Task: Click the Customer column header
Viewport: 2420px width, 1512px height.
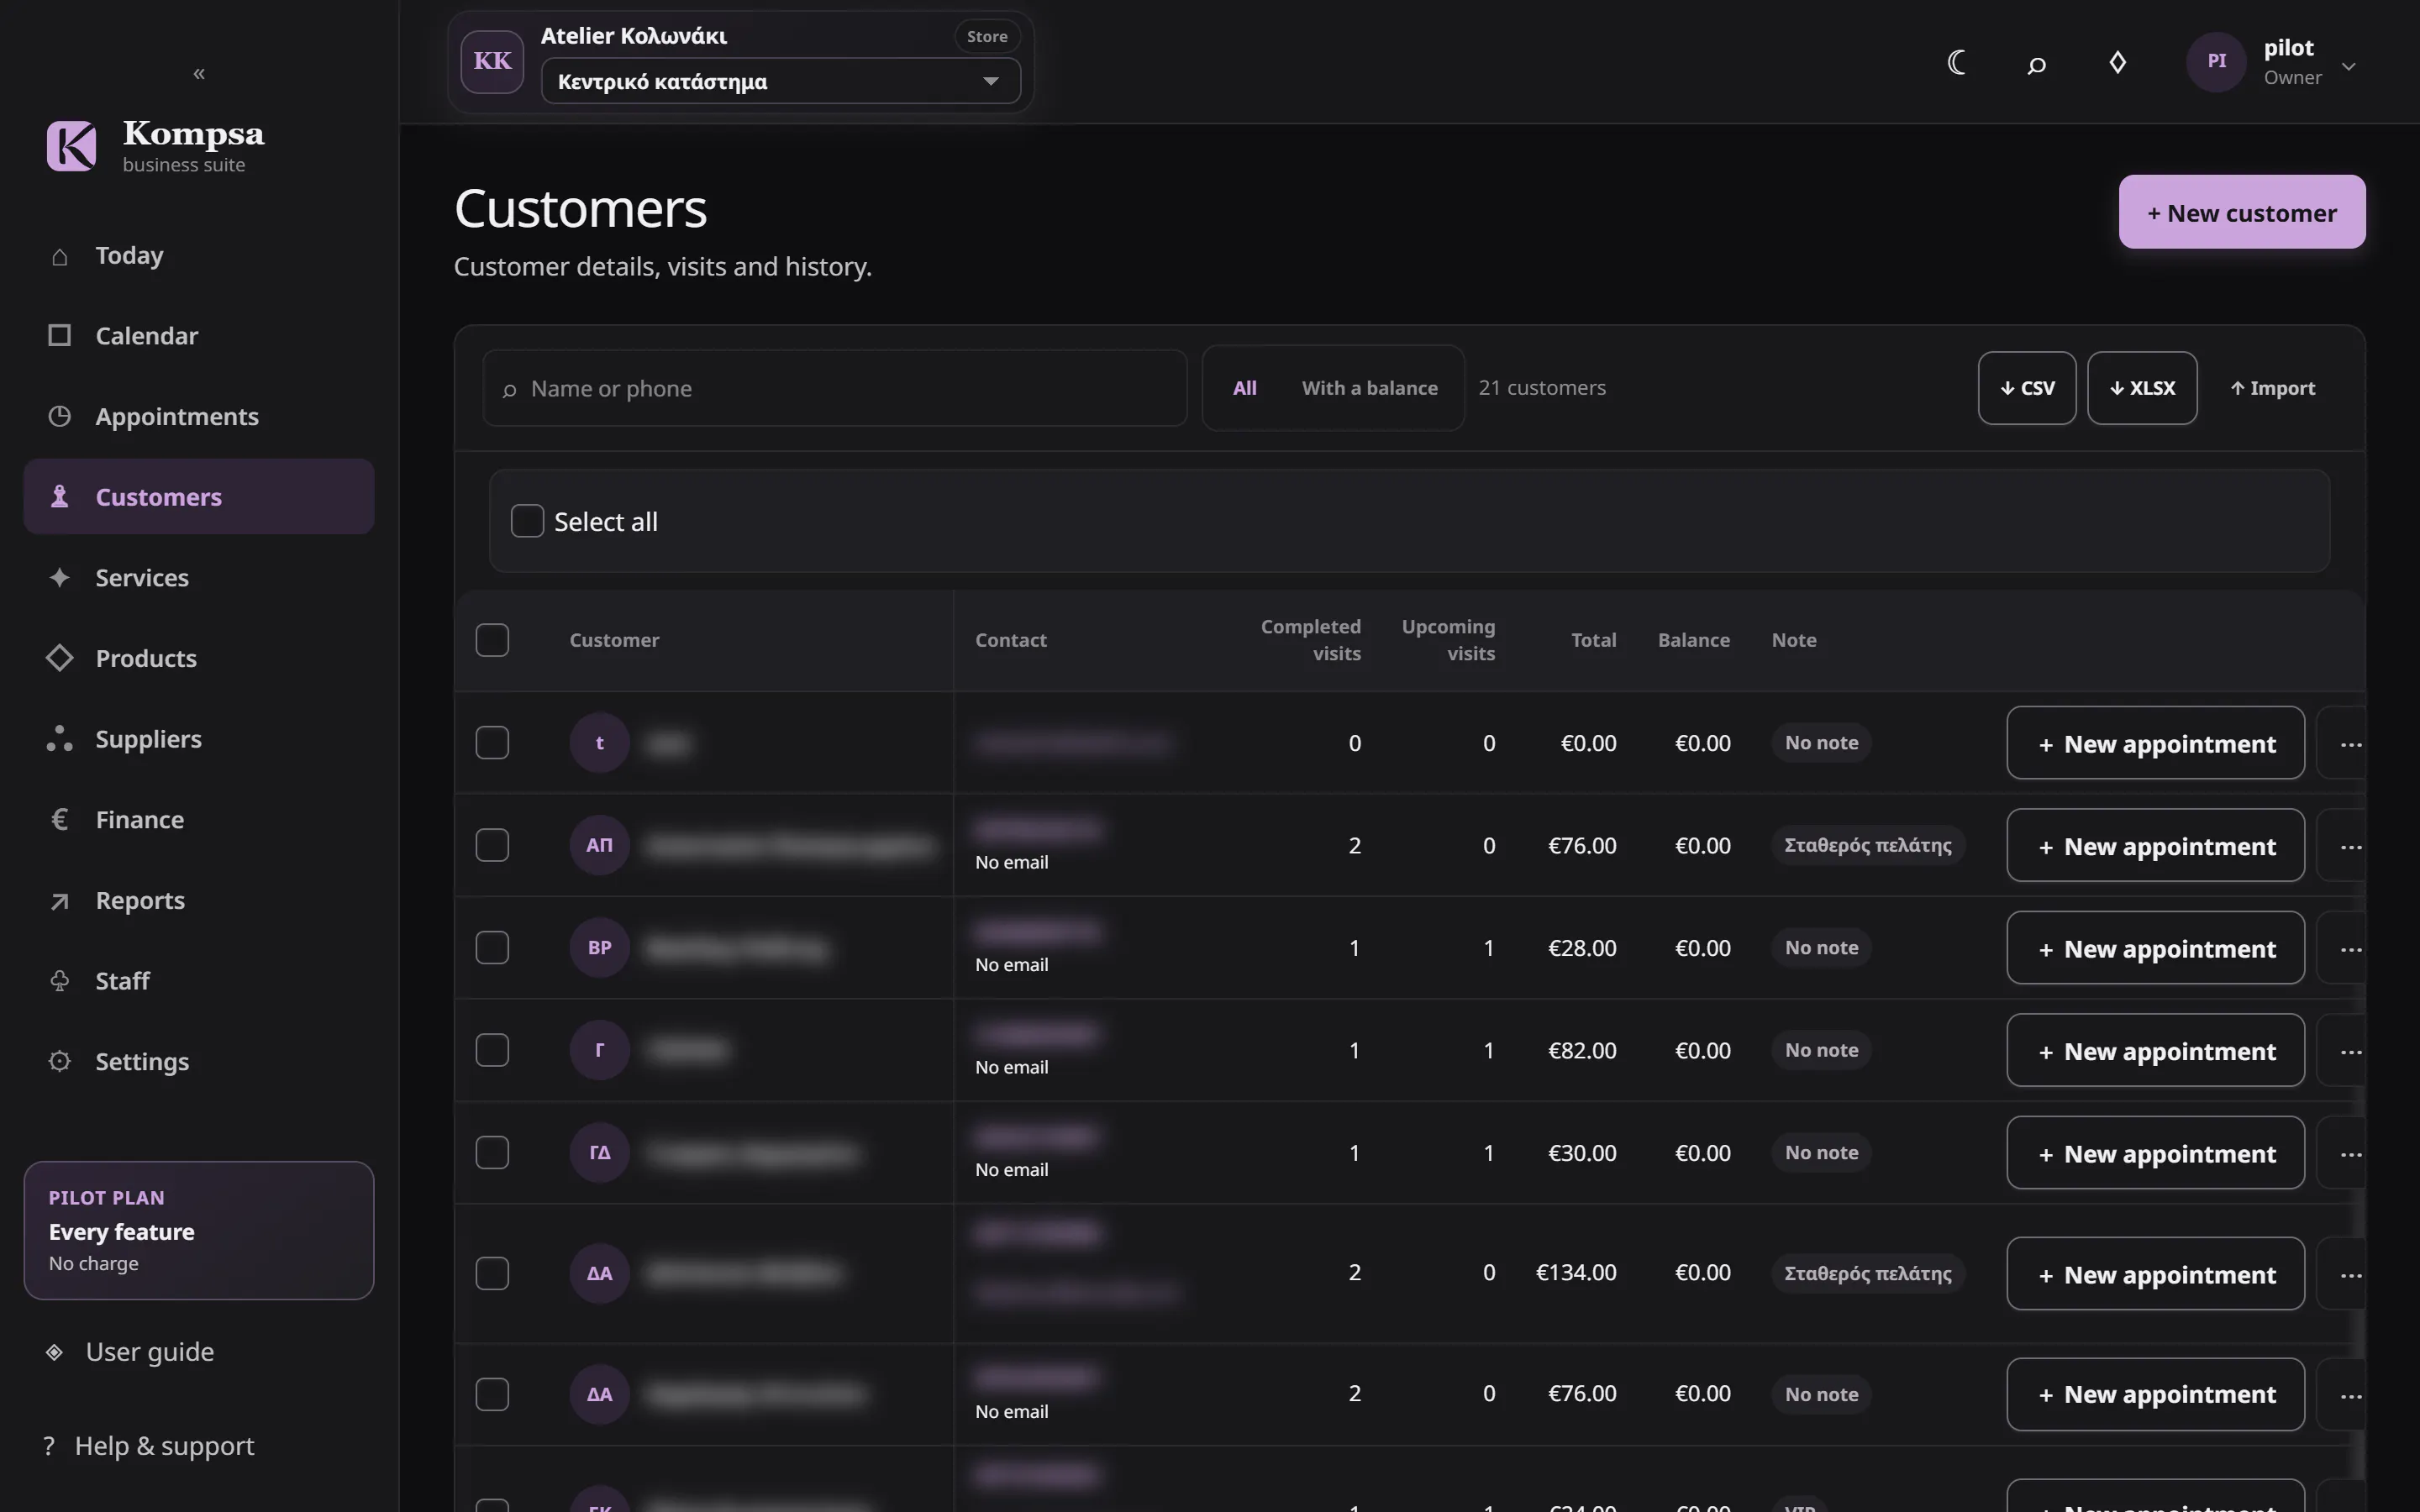Action: 614,640
